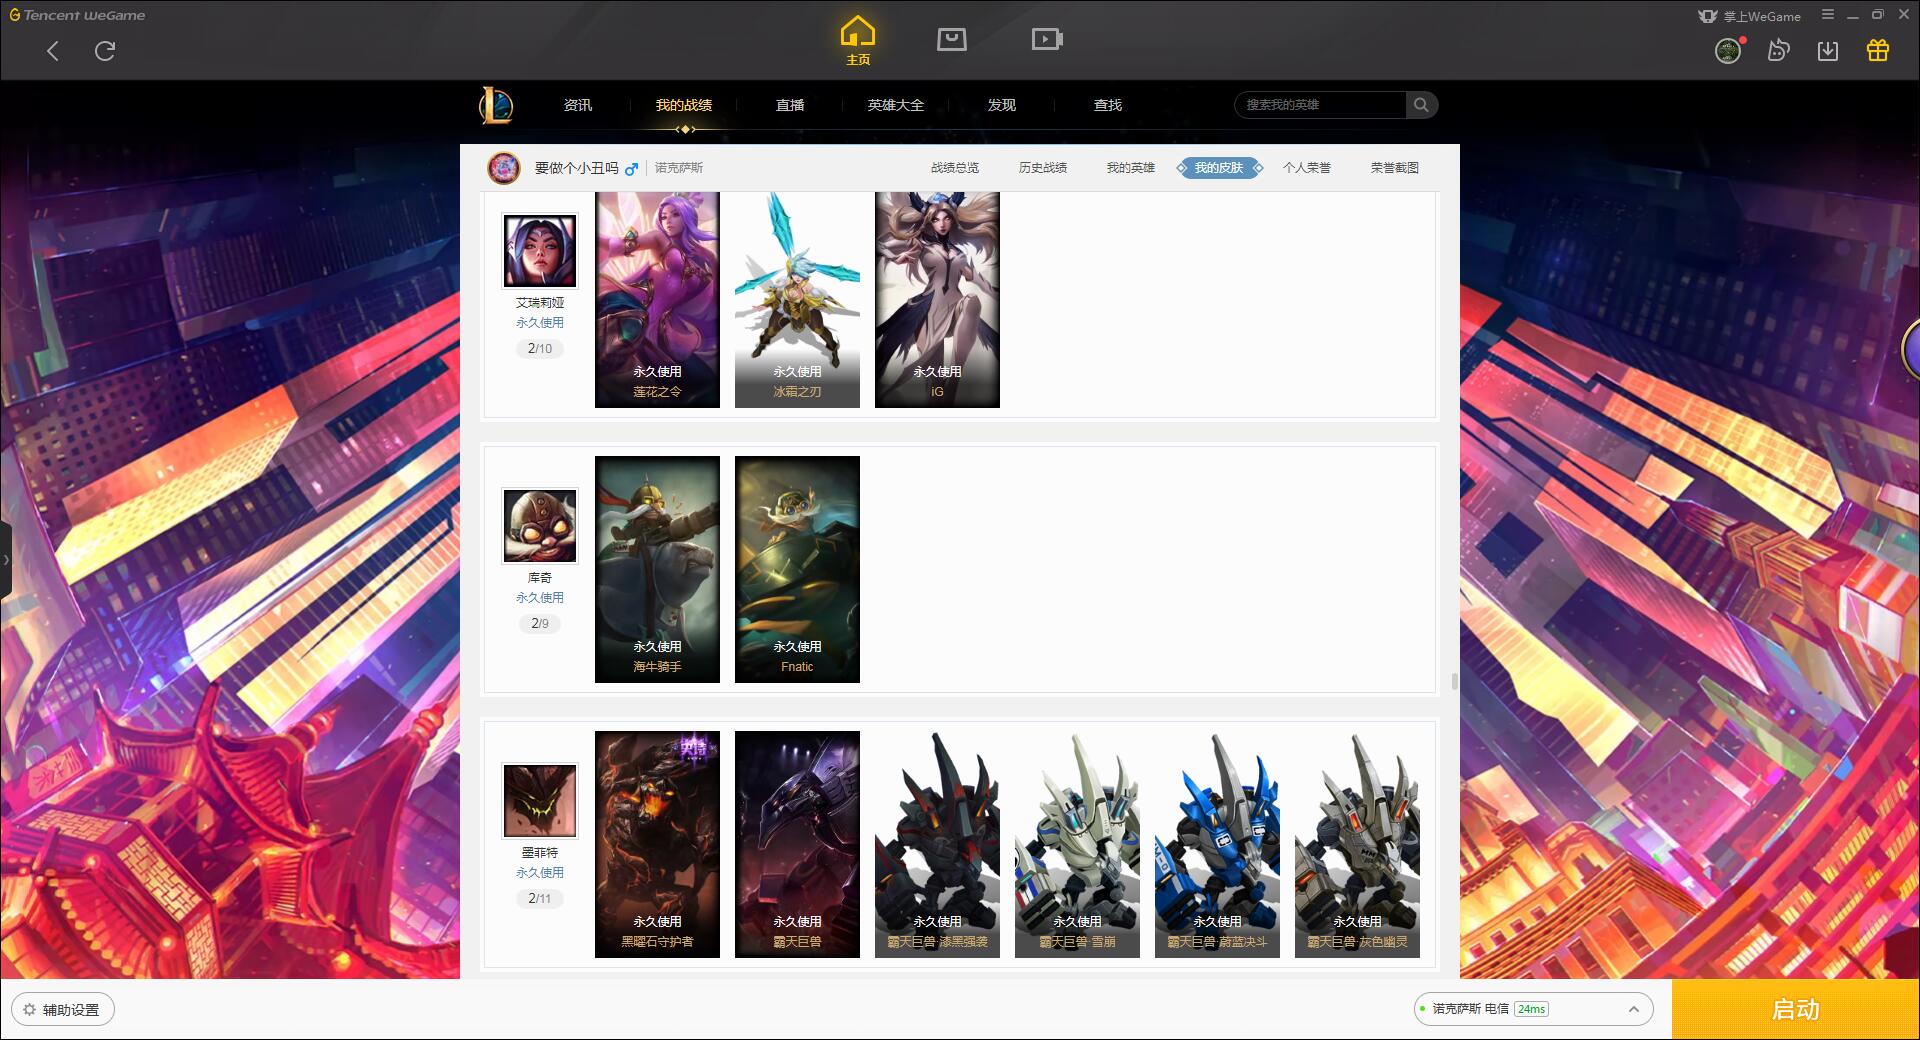Image resolution: width=1920 pixels, height=1040 pixels.
Task: Click the player name 要做个小丑吗
Action: [x=577, y=168]
